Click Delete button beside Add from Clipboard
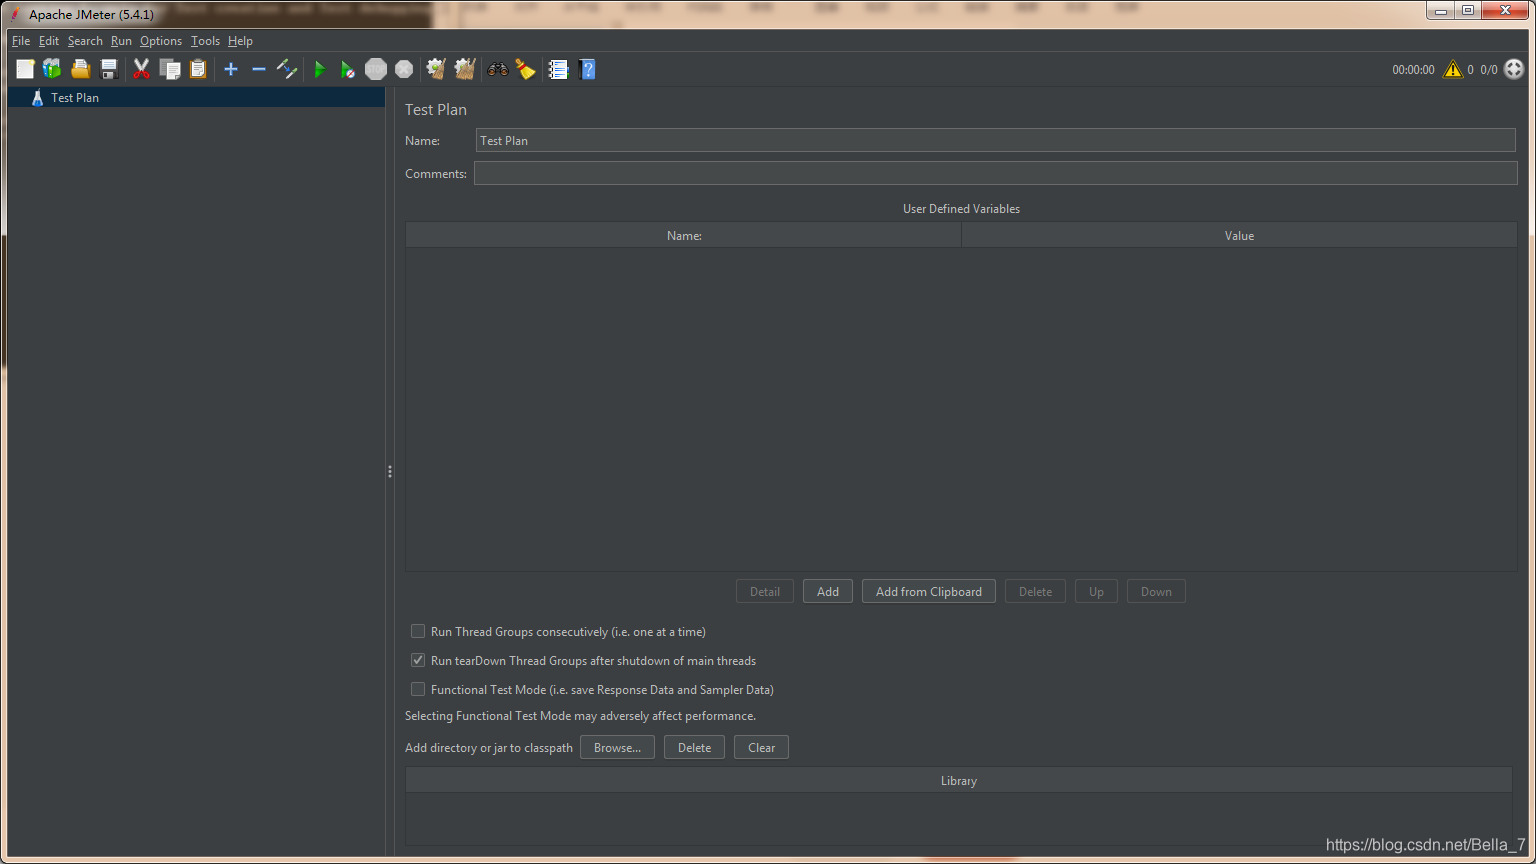Image resolution: width=1536 pixels, height=864 pixels. 1035,591
